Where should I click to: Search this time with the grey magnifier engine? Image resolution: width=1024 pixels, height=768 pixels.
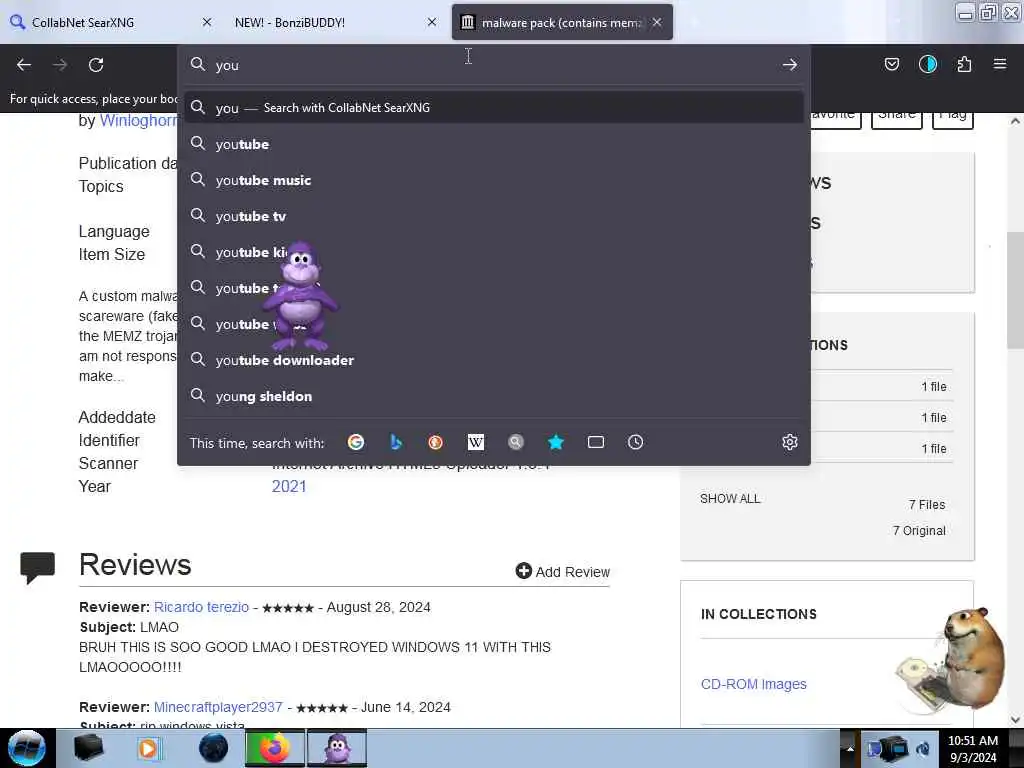tap(516, 442)
